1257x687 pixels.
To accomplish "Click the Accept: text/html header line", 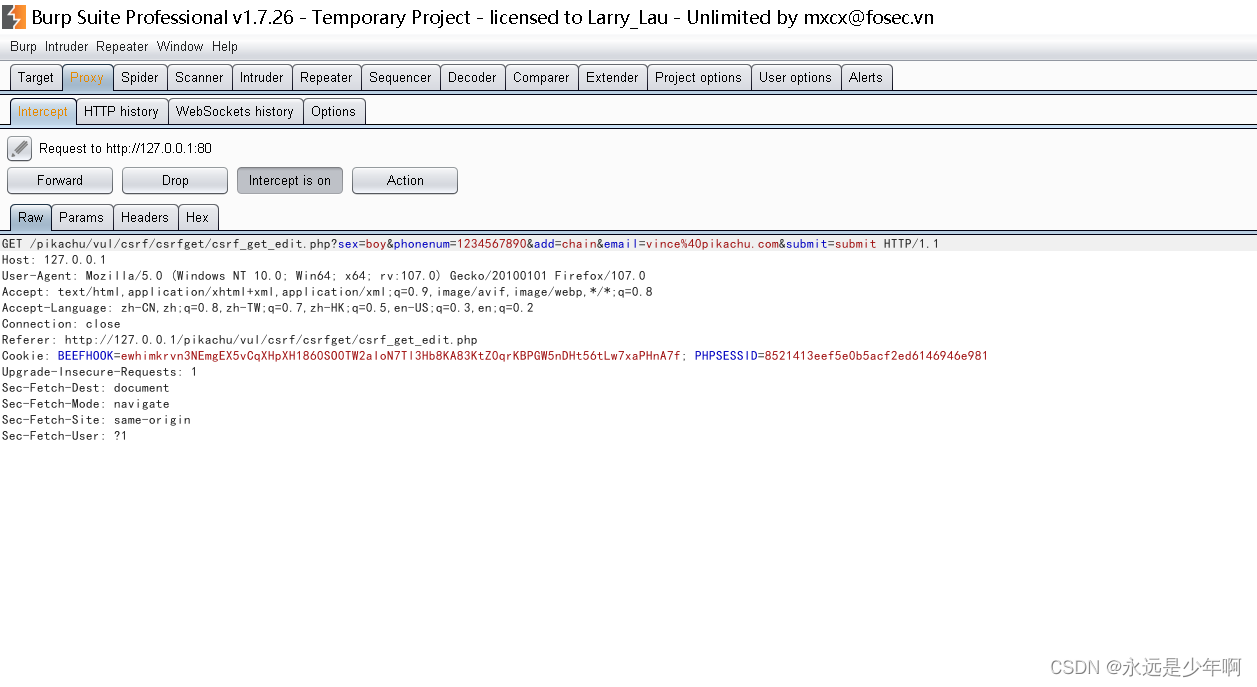I will pyautogui.click(x=327, y=292).
